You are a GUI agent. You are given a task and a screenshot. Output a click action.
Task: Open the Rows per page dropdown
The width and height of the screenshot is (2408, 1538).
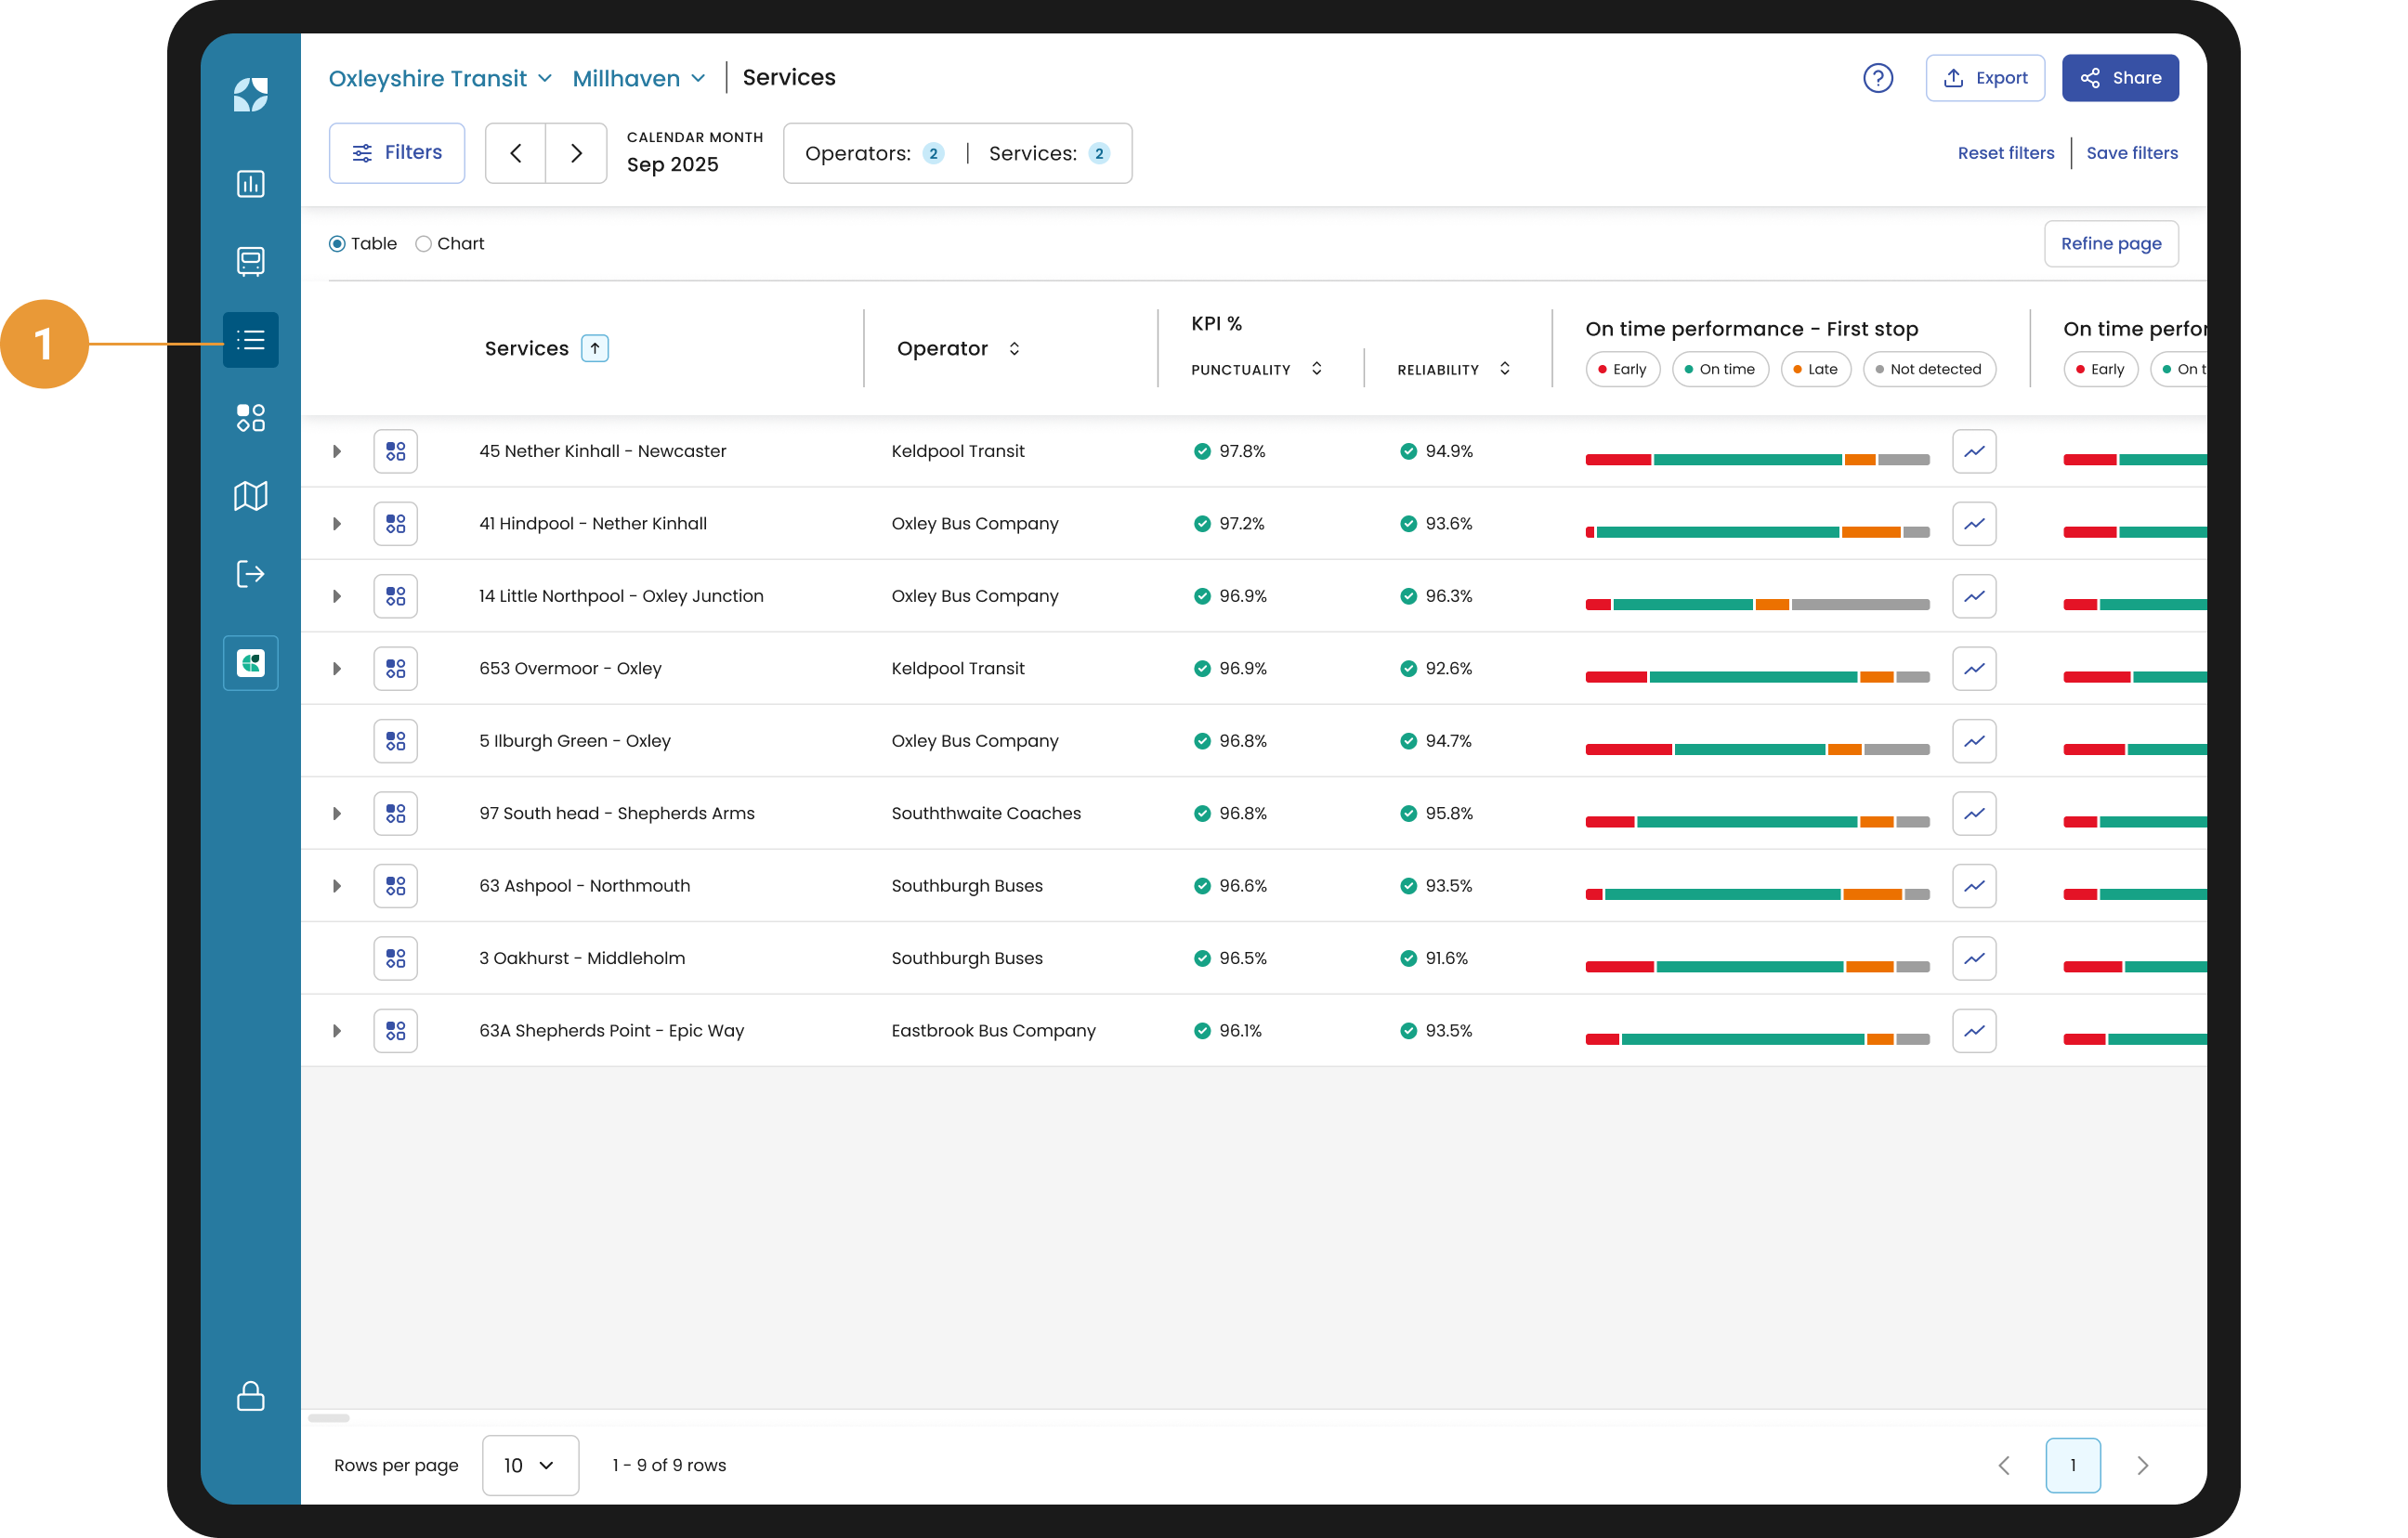point(530,1465)
